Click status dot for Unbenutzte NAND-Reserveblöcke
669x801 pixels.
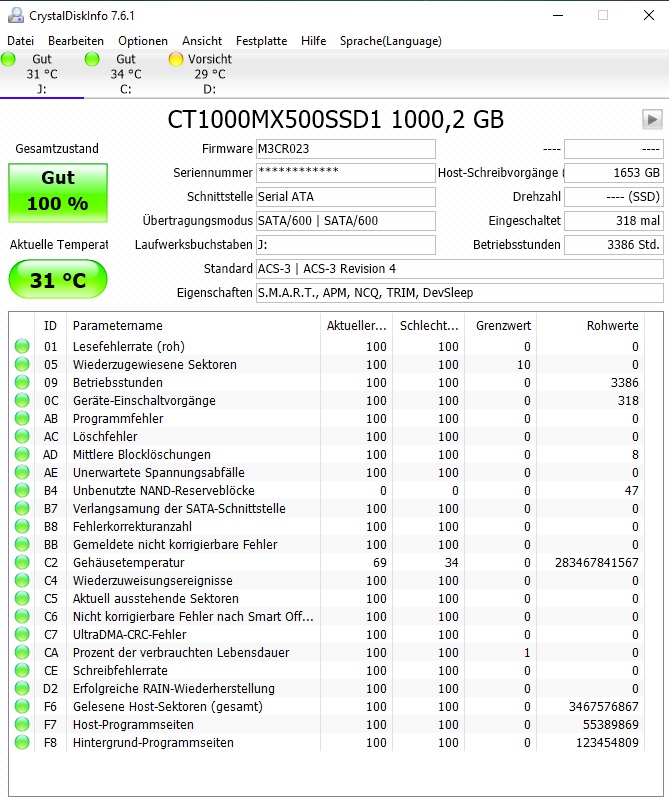22,490
